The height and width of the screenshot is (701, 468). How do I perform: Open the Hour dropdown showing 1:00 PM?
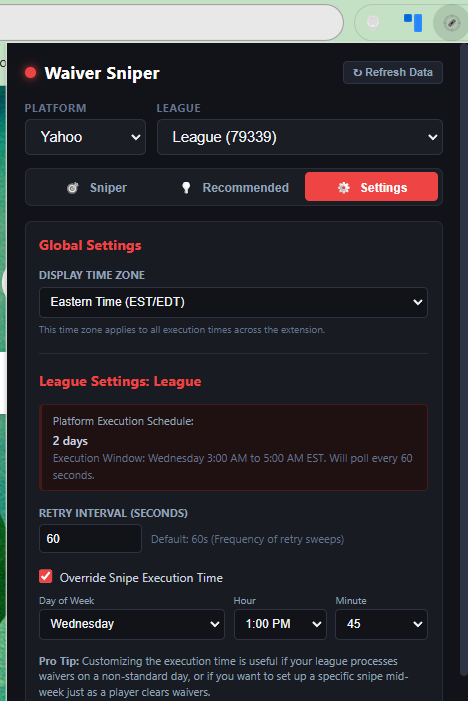tap(280, 624)
